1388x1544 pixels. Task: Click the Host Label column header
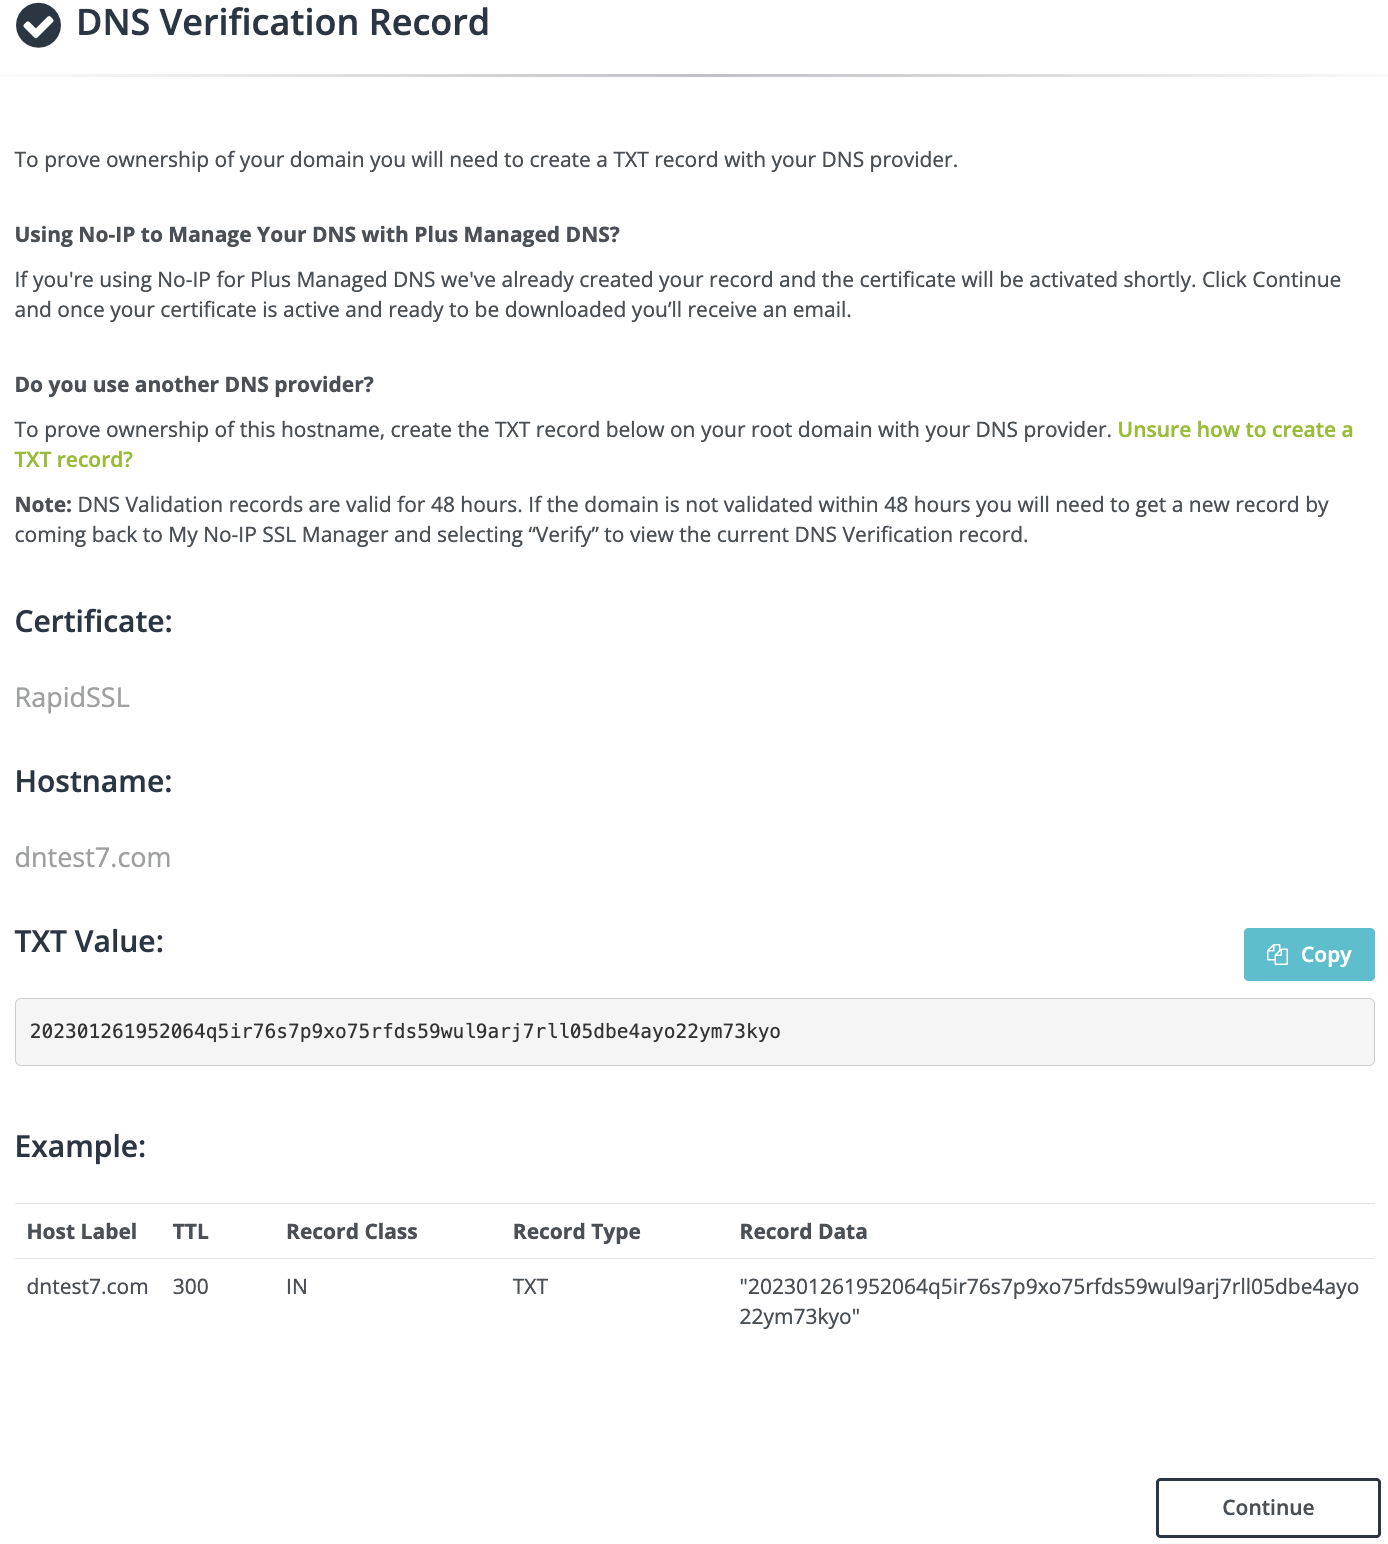82,1231
